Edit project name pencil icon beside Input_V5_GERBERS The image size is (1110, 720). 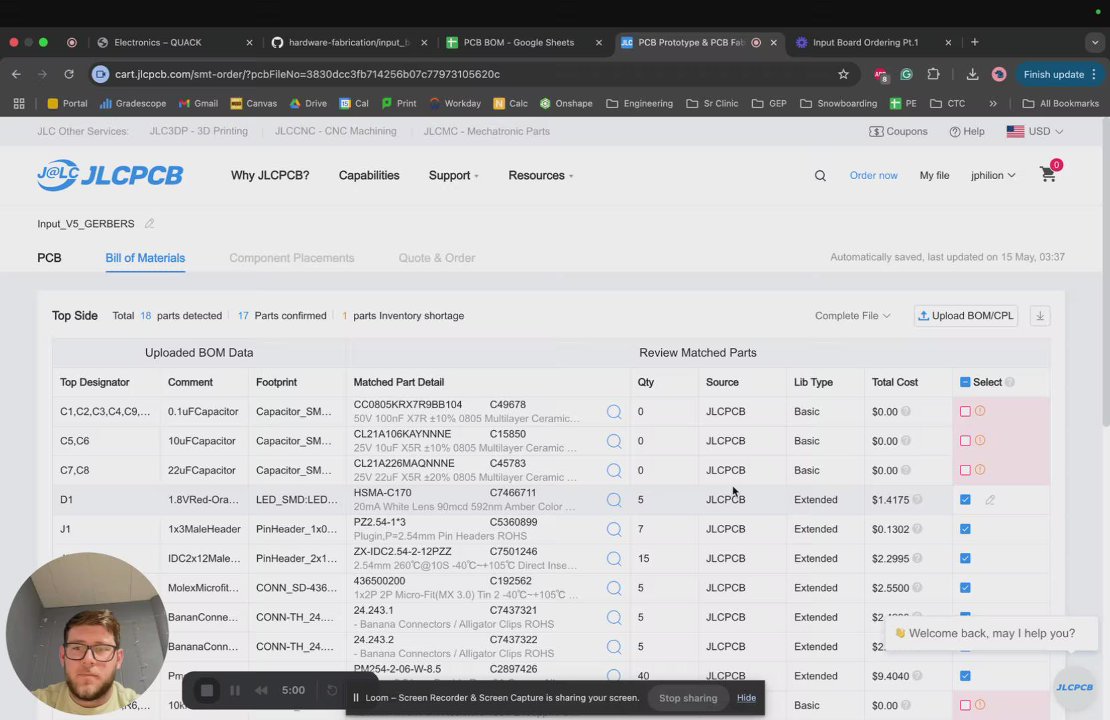pyautogui.click(x=149, y=224)
